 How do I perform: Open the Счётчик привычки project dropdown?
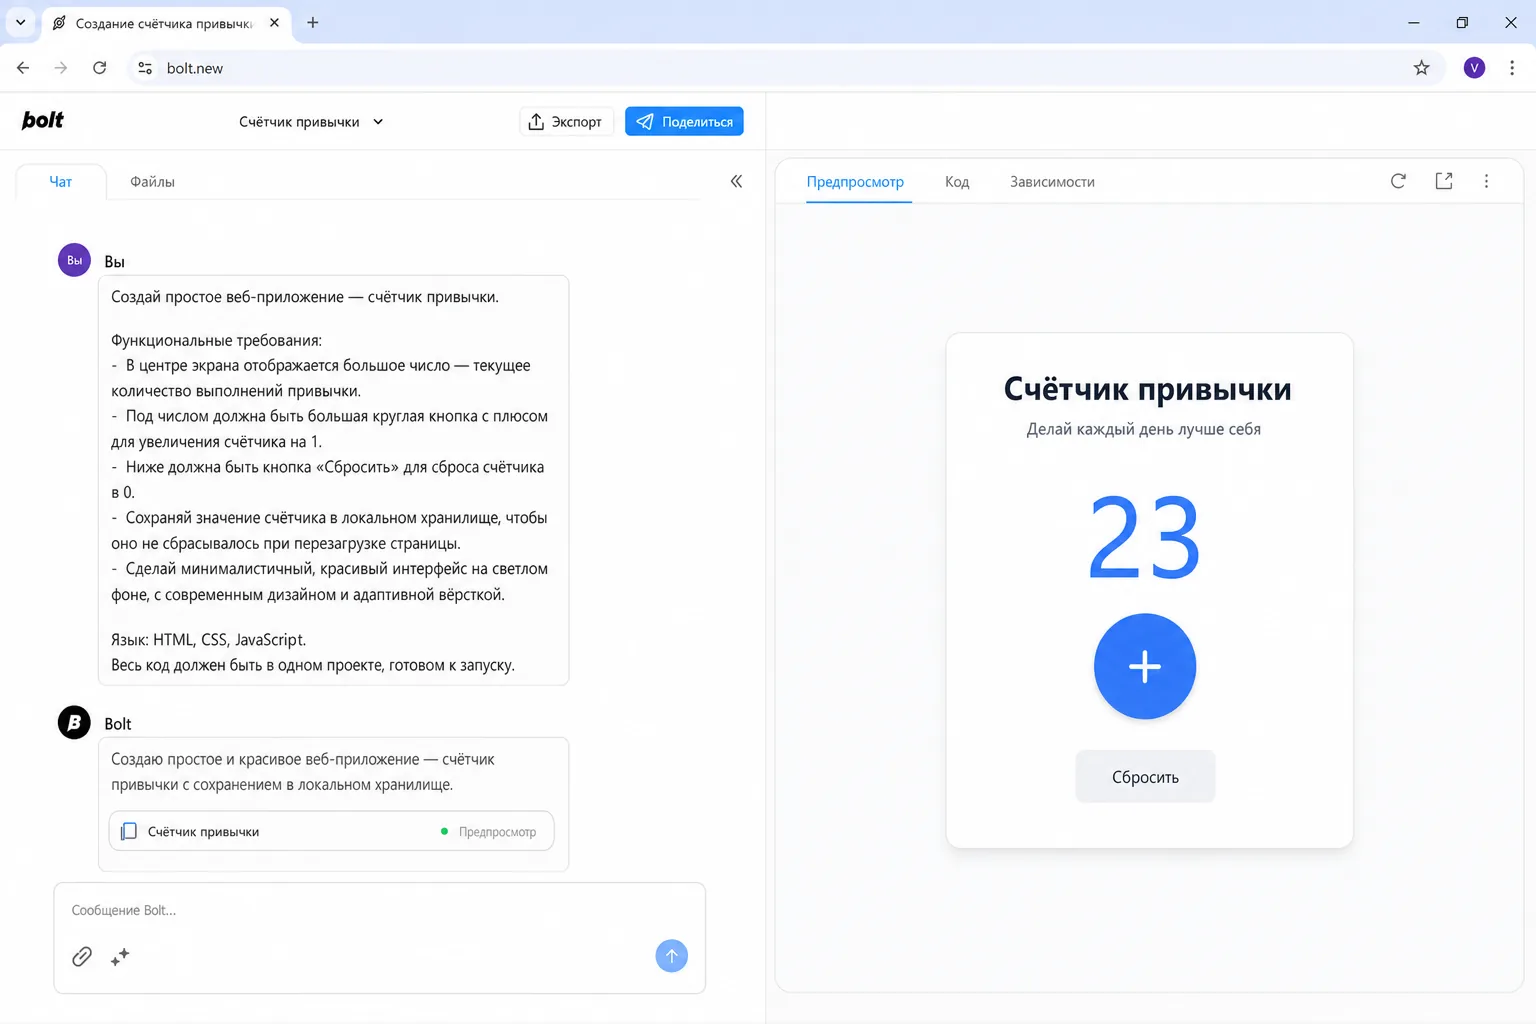(x=311, y=122)
